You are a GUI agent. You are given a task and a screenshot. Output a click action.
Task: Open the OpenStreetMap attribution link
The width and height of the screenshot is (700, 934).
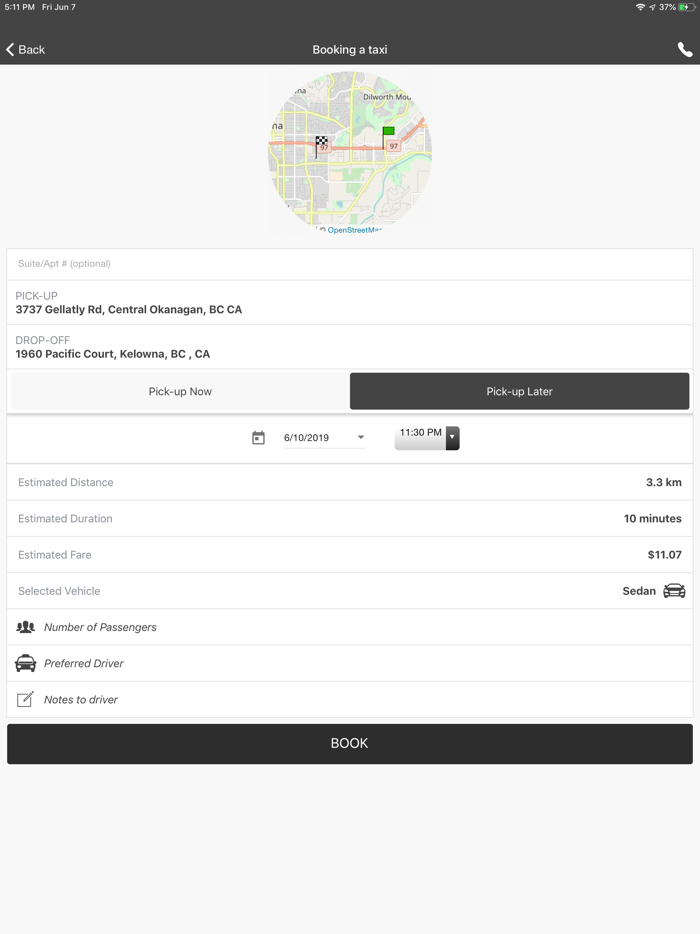[x=354, y=230]
